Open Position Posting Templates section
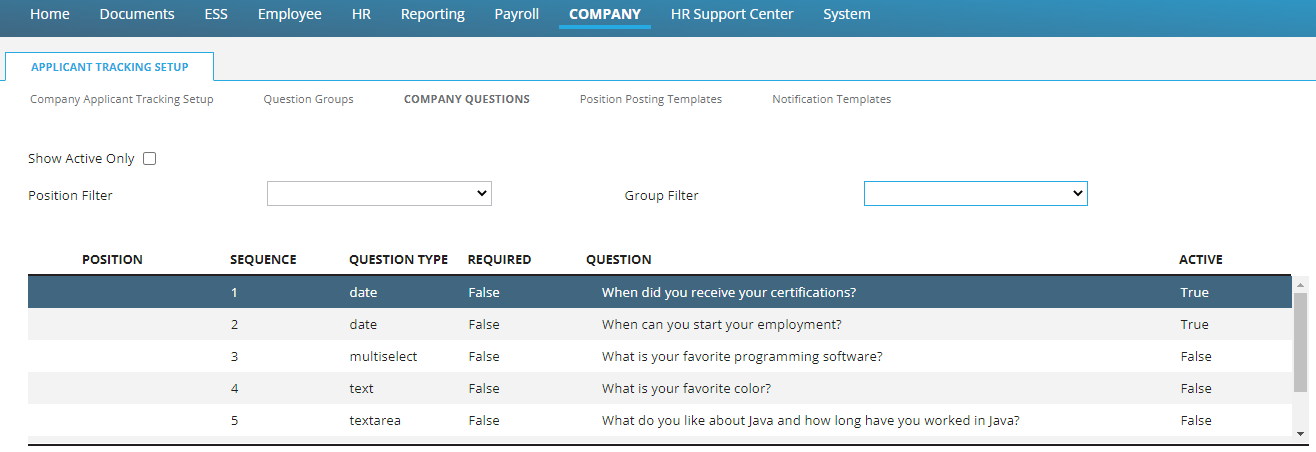The width and height of the screenshot is (1316, 452). (651, 99)
